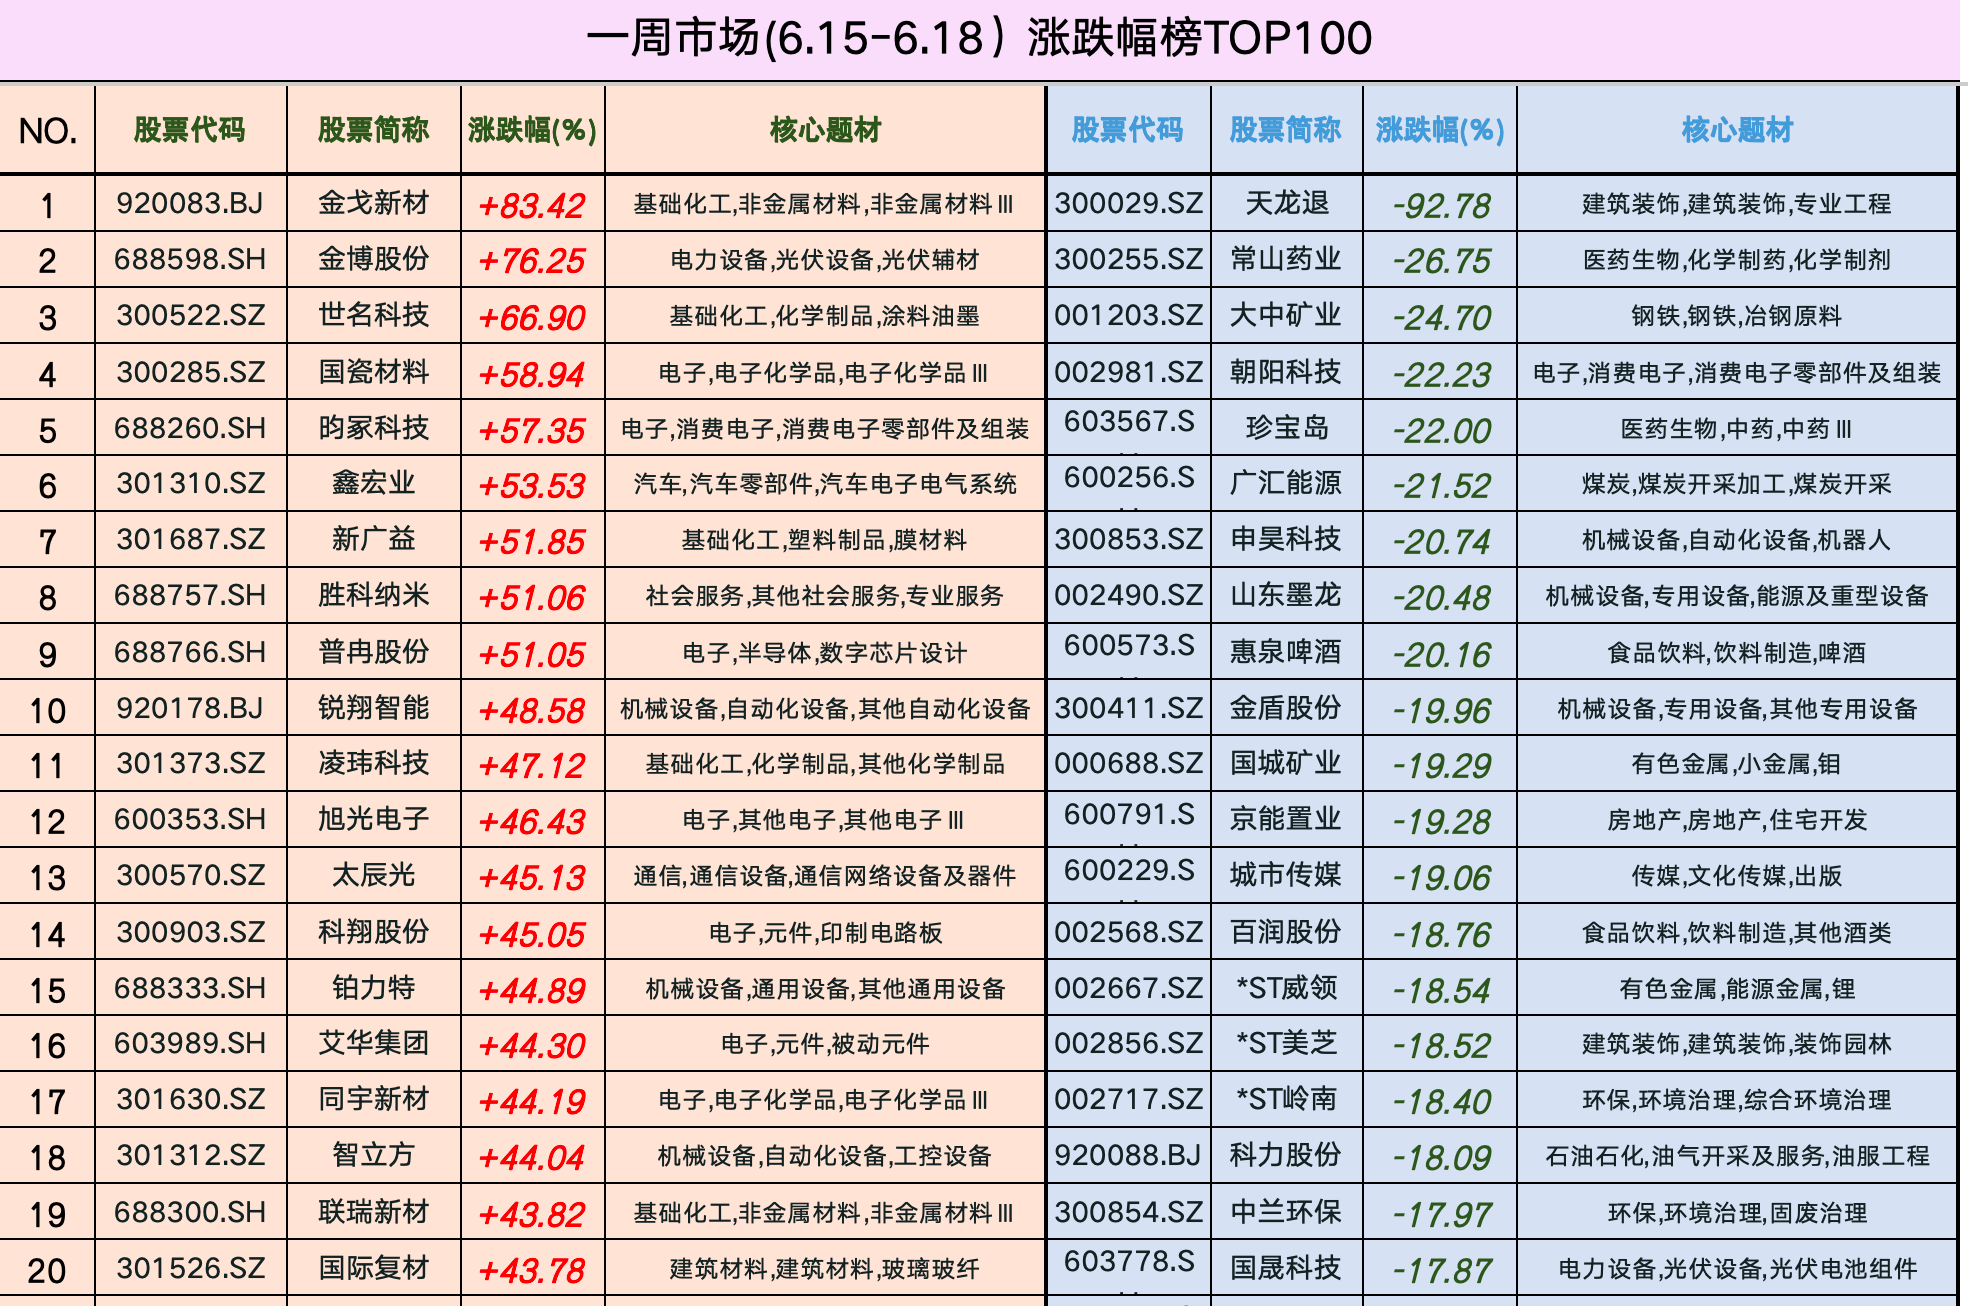This screenshot has height=1306, width=1968.
Task: Click stock name 艾华集团
Action: tap(373, 1043)
